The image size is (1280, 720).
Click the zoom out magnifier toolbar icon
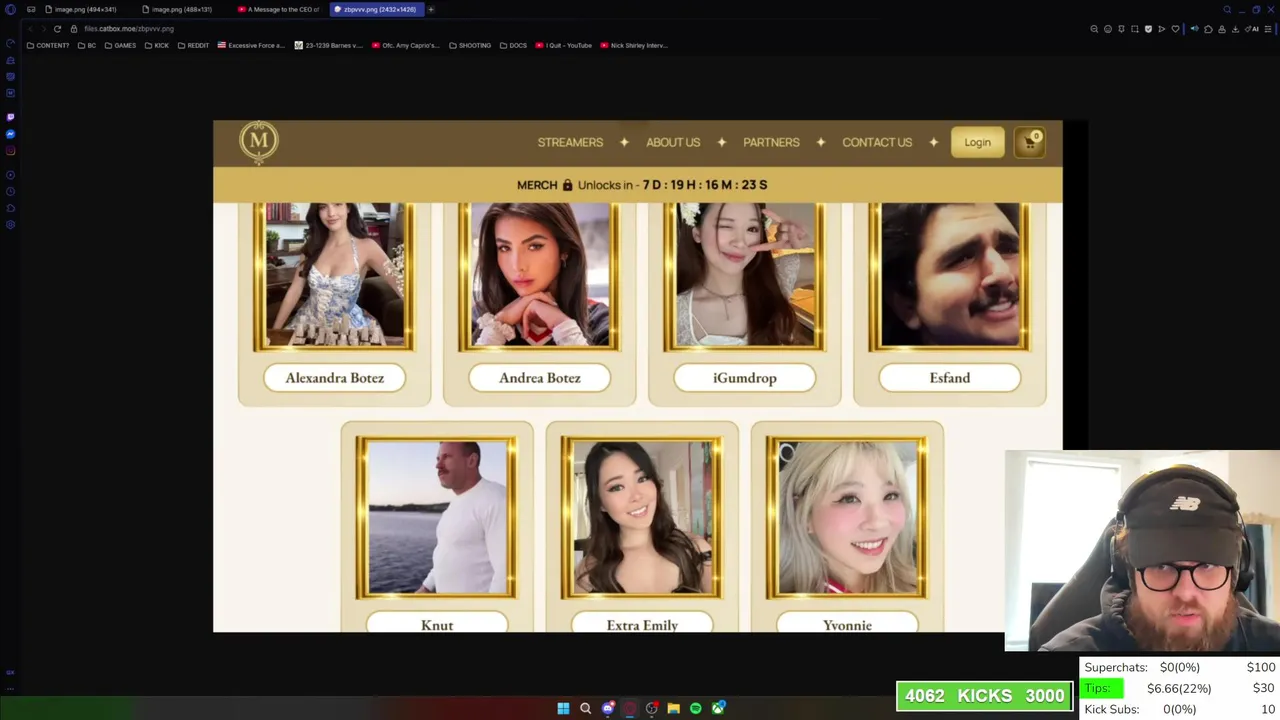click(1094, 29)
